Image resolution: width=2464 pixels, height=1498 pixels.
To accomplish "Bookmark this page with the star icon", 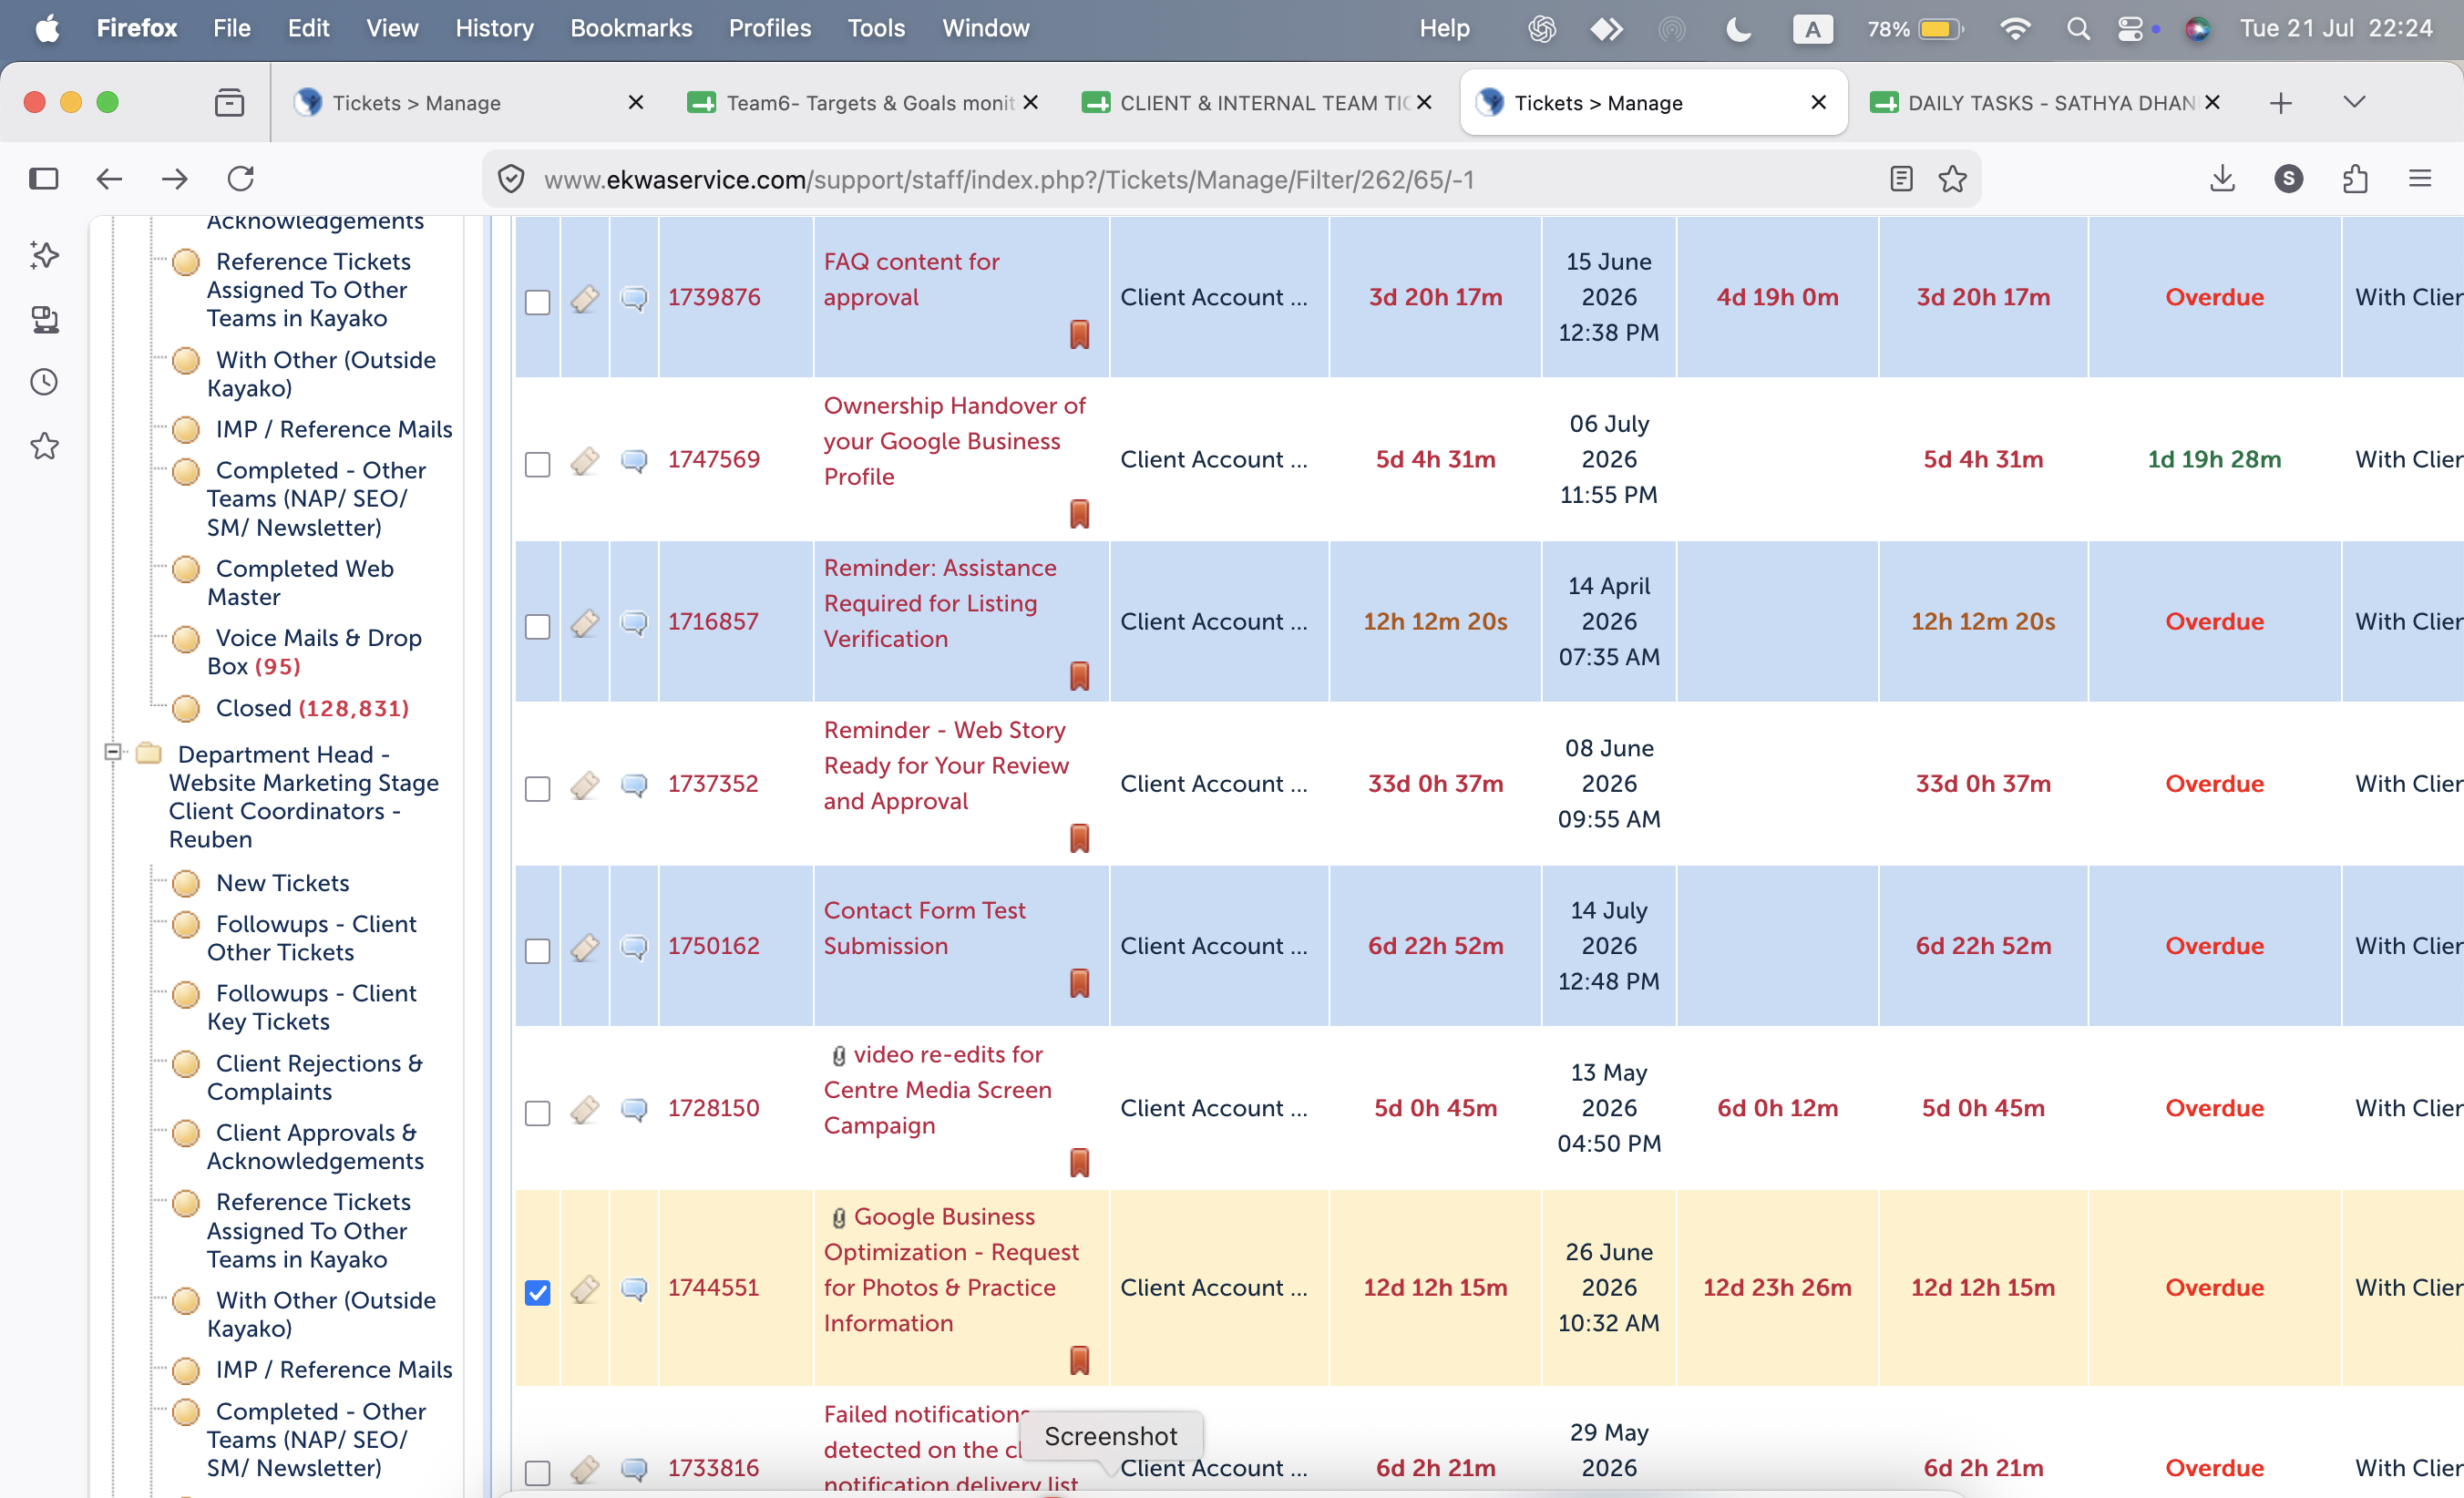I will coord(1952,179).
